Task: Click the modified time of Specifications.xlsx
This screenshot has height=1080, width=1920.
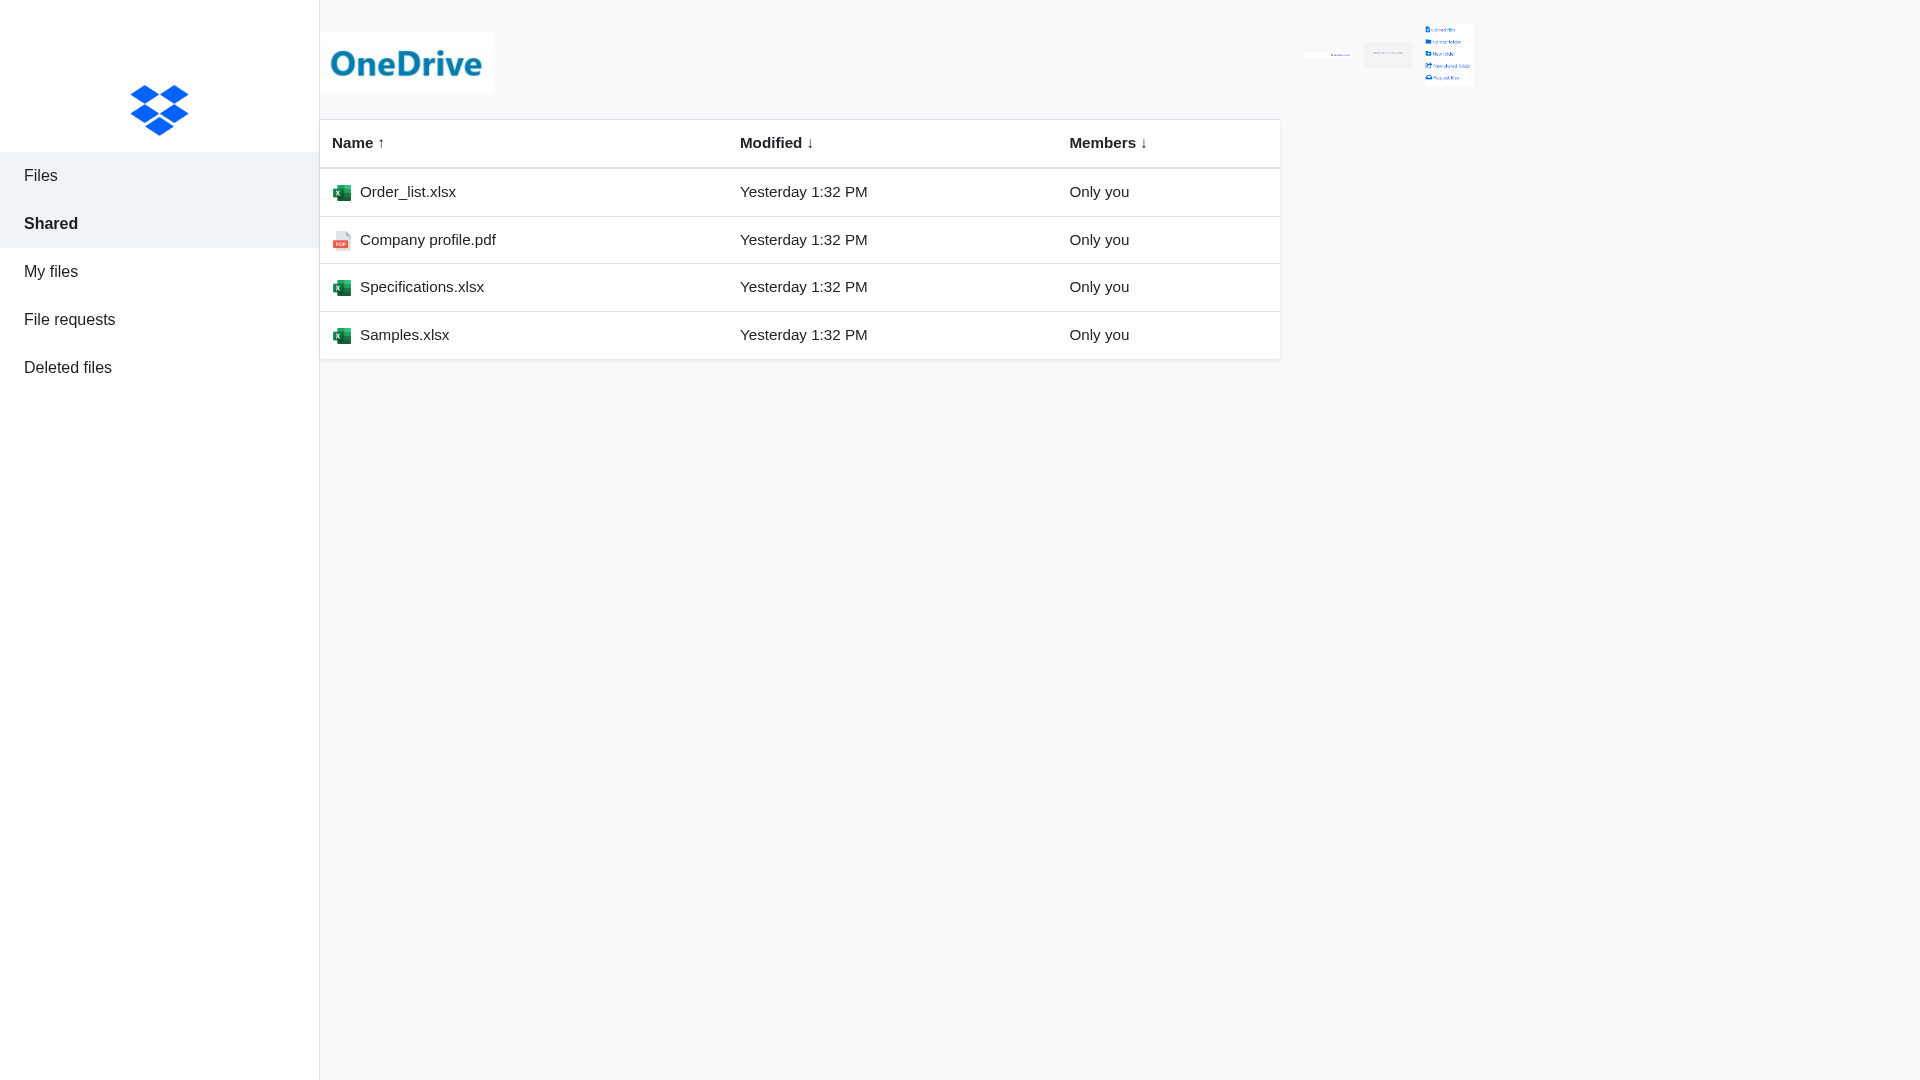Action: 804,287
